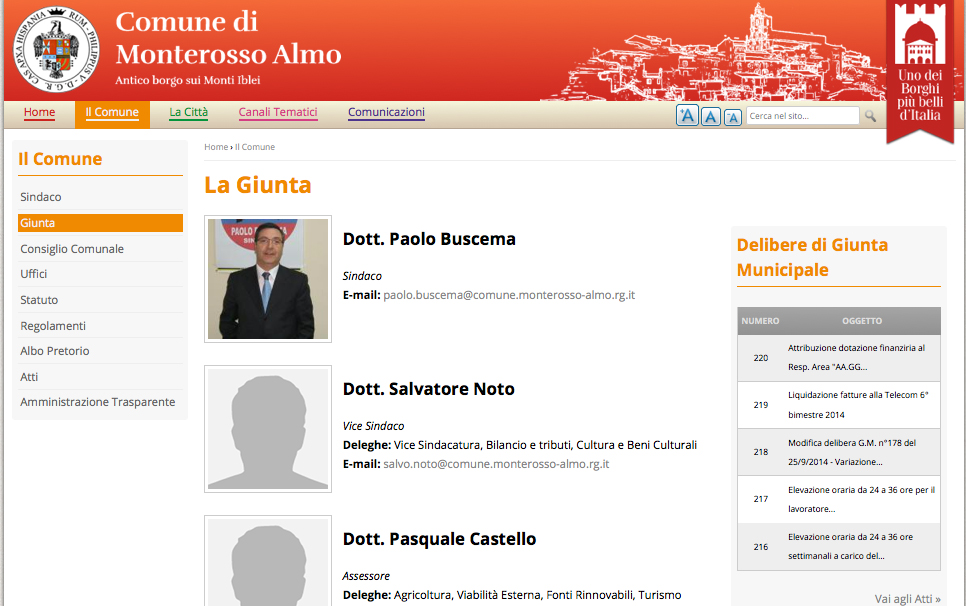Open delibera 216 Elevazione oraria settimanali
The width and height of the screenshot is (966, 606).
coord(850,546)
